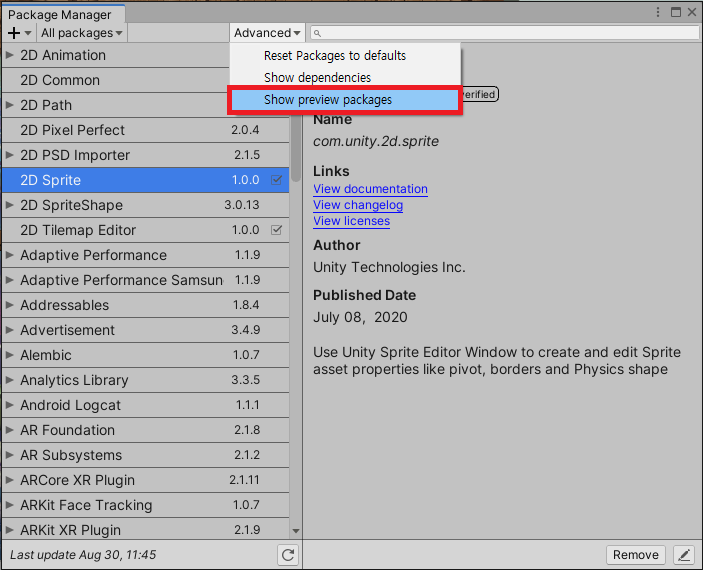Viewport: 703px width, 570px height.
Task: Click the View changelog link
Action: pos(358,205)
